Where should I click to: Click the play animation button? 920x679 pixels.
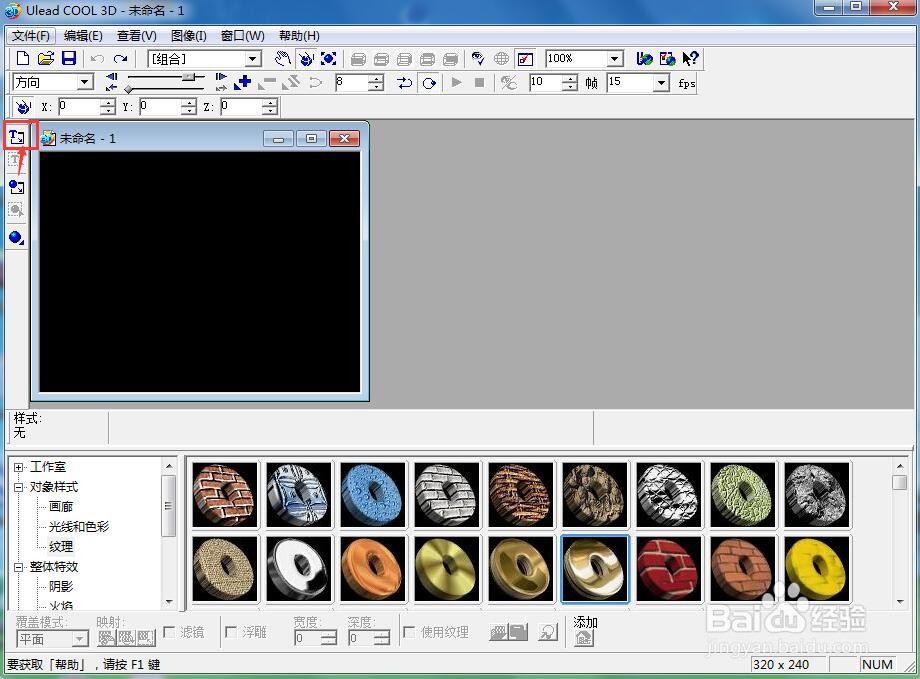456,82
